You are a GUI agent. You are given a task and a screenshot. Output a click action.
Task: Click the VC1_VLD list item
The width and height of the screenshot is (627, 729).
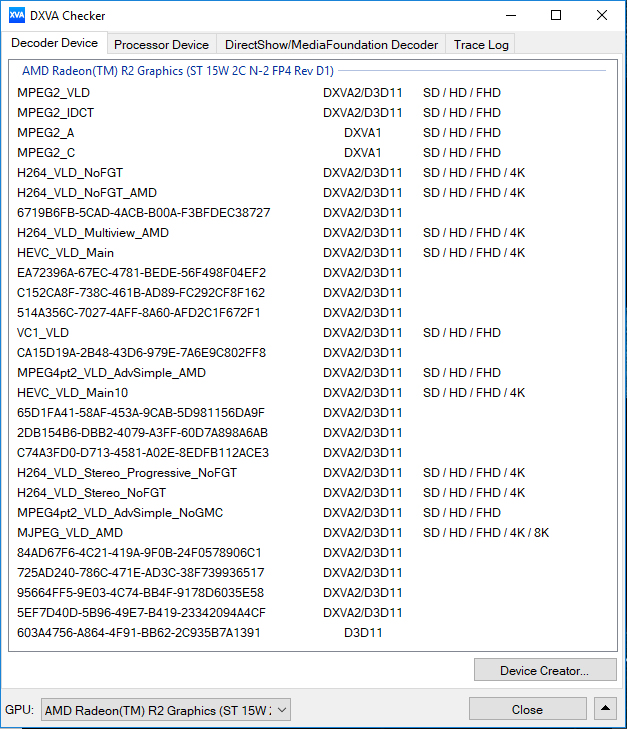tap(43, 333)
